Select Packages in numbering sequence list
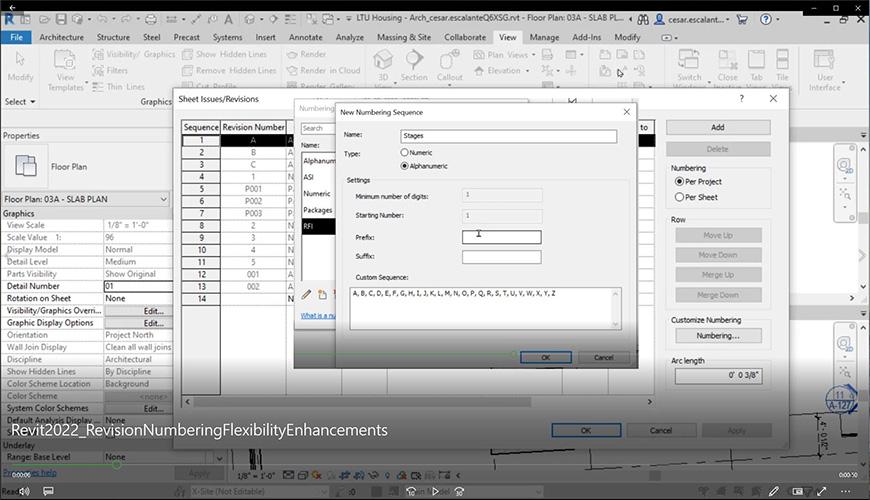The height and width of the screenshot is (500, 870). (318, 210)
